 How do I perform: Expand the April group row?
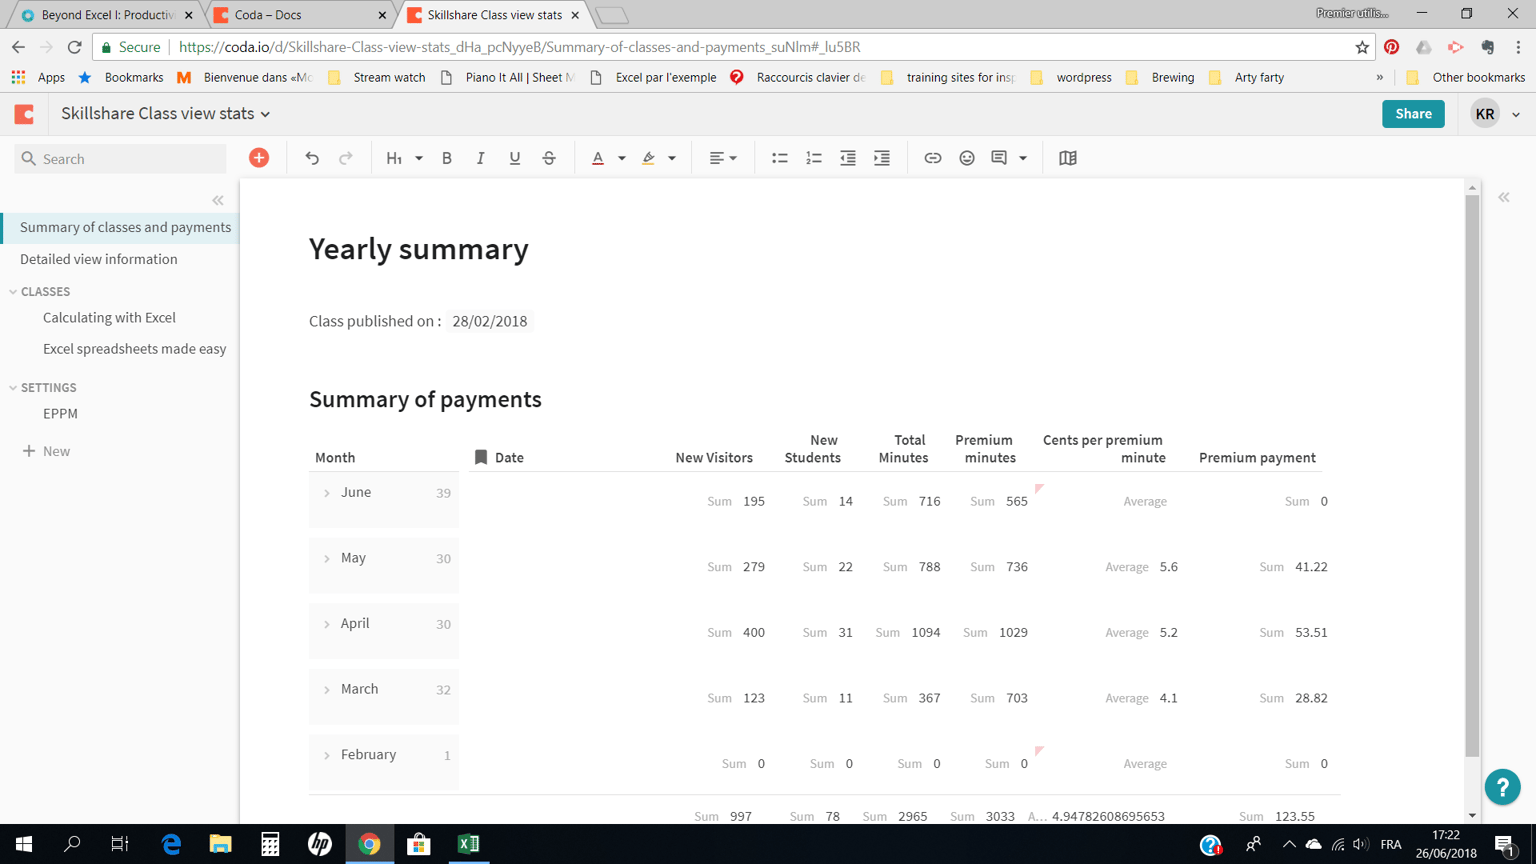click(327, 624)
